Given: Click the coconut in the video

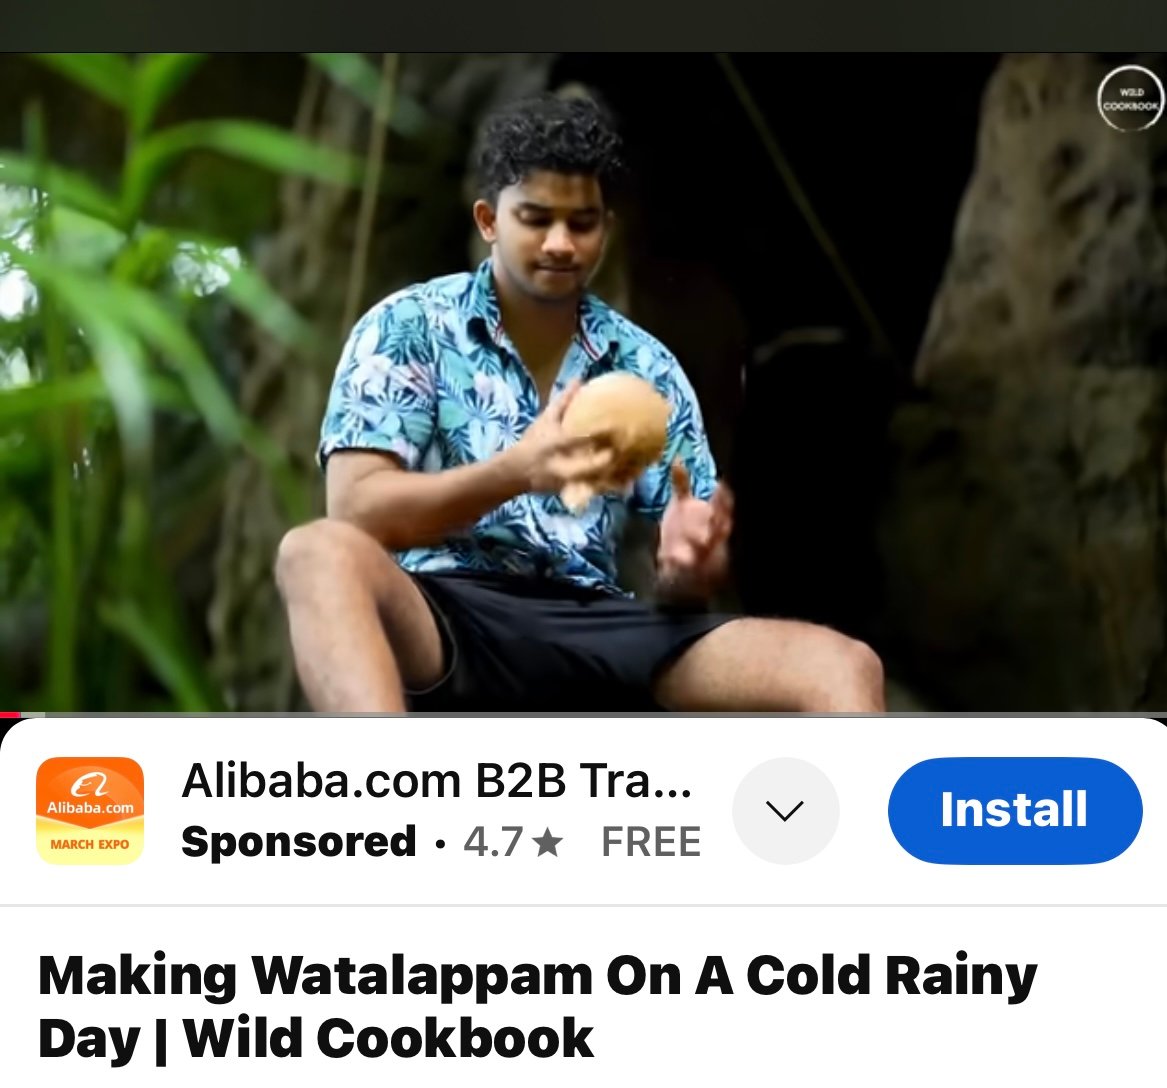Looking at the screenshot, I should (615, 434).
